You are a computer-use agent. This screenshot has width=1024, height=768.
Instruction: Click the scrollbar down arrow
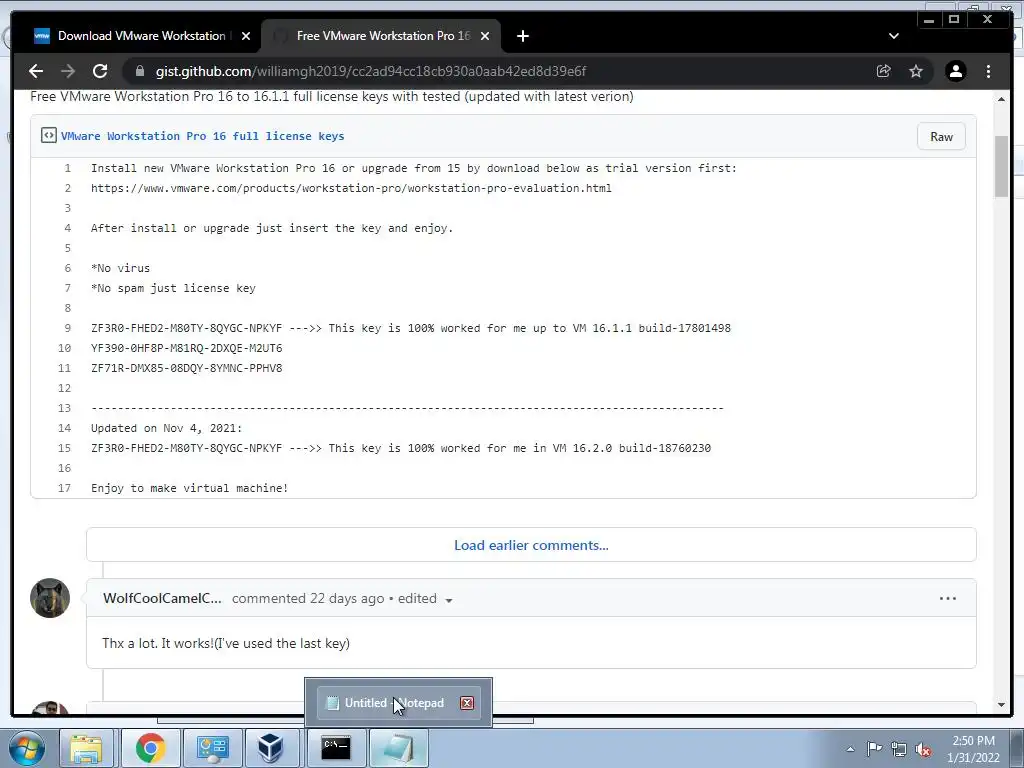1001,705
